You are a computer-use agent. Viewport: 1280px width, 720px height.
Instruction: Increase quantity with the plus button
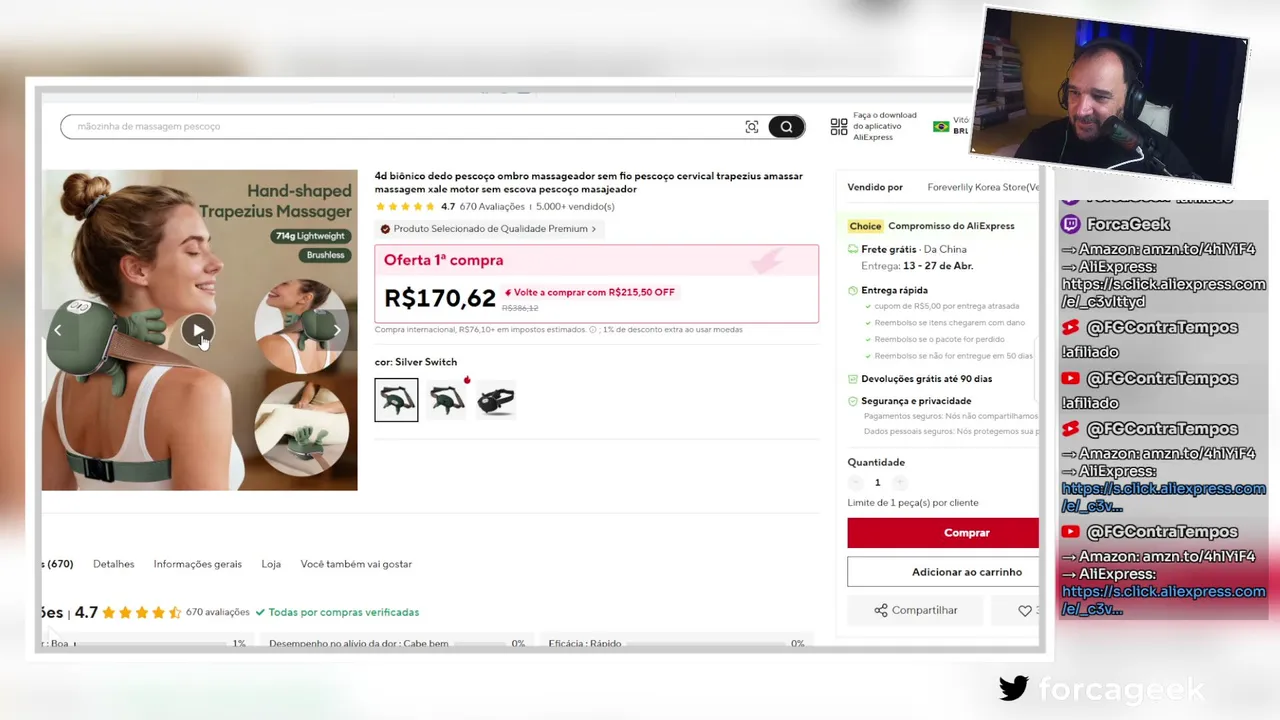pyautogui.click(x=900, y=483)
